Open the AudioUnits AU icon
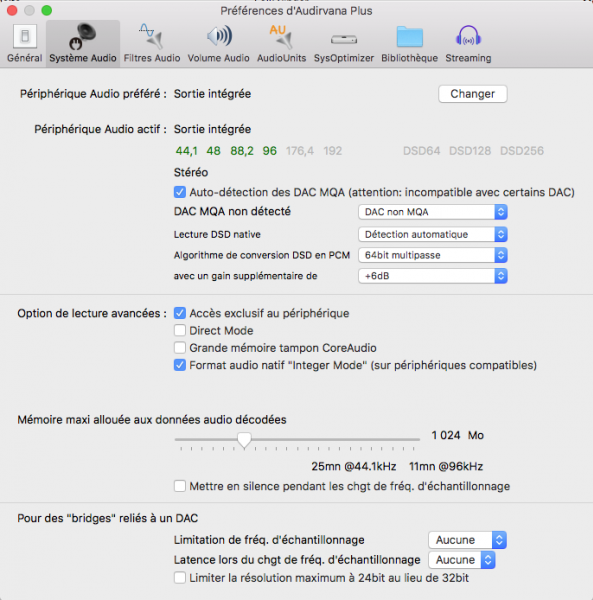Viewport: 593px width, 600px height. [281, 36]
